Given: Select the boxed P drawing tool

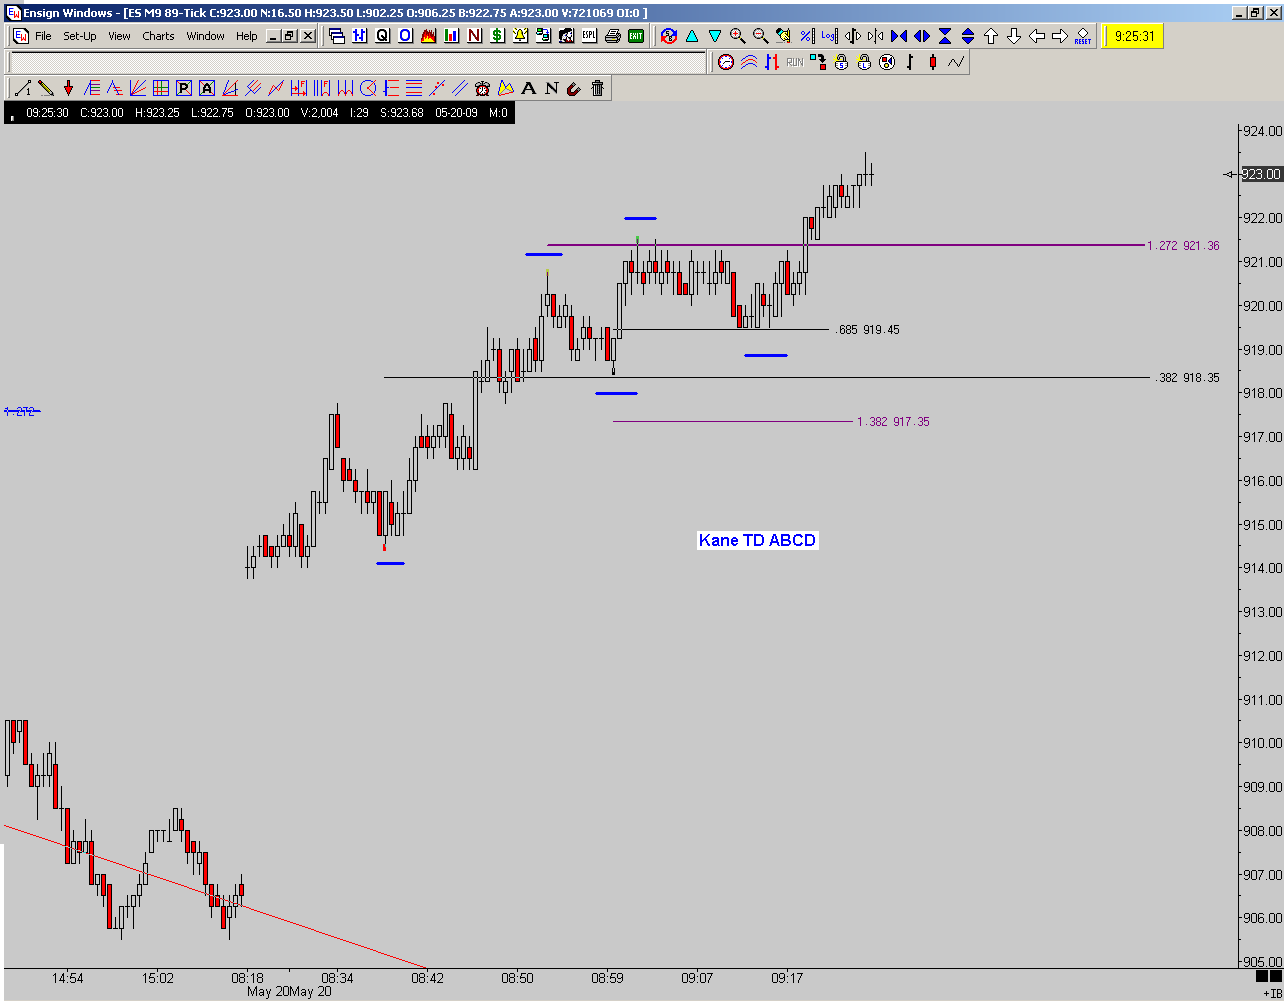Looking at the screenshot, I should (184, 88).
